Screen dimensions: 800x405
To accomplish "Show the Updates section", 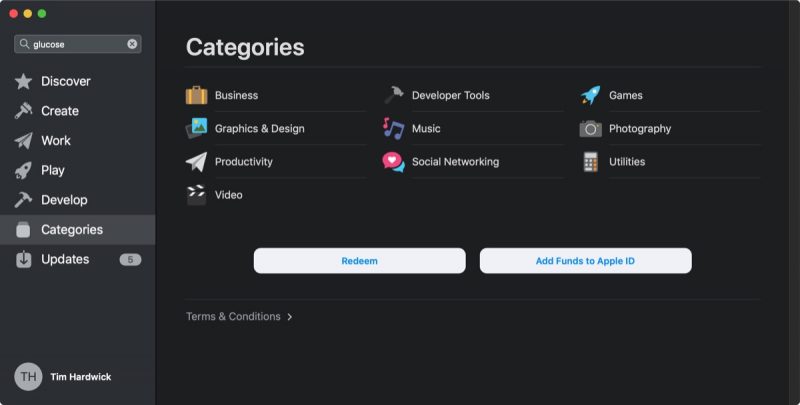I will (x=65, y=259).
